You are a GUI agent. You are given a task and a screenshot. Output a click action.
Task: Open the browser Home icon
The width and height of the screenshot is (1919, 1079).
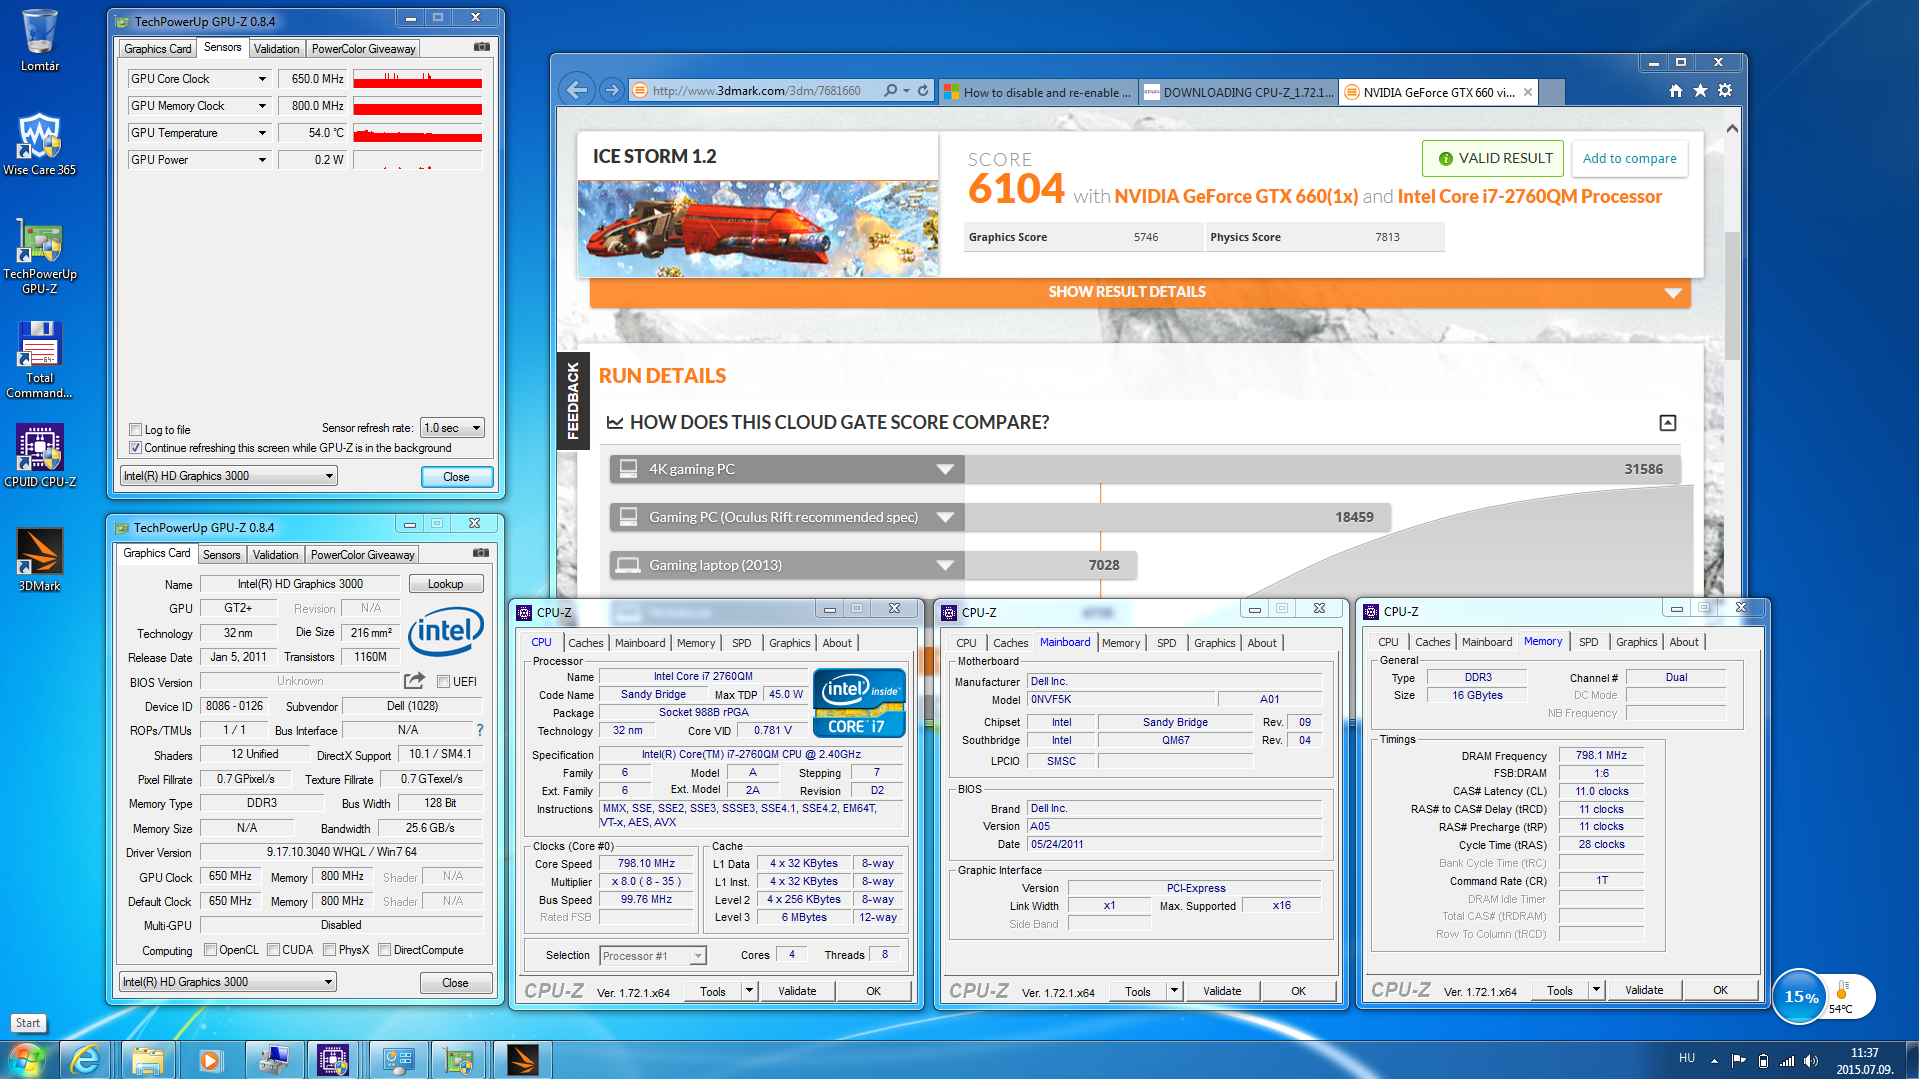tap(1675, 91)
